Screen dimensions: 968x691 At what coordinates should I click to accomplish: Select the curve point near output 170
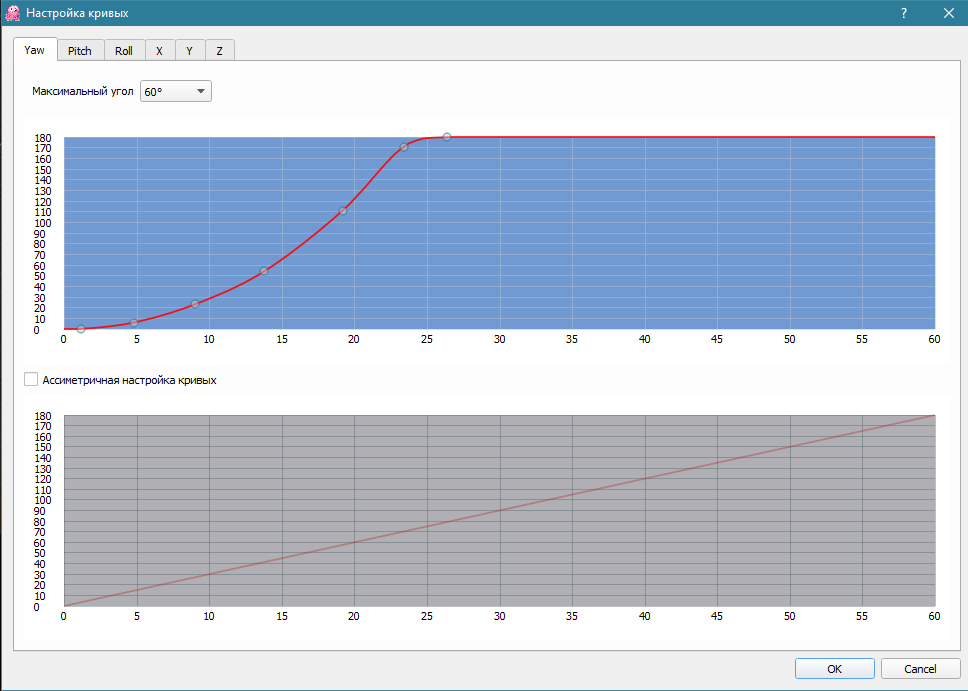click(x=404, y=147)
